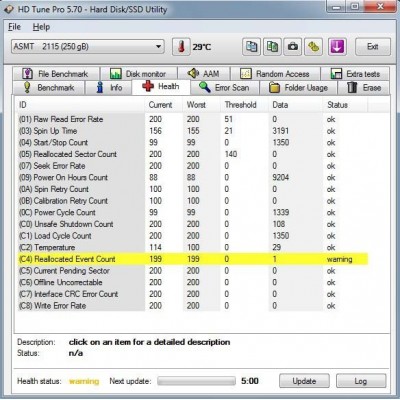Select the Power On Hours Count row
This screenshot has height=400, width=400.
(x=193, y=177)
